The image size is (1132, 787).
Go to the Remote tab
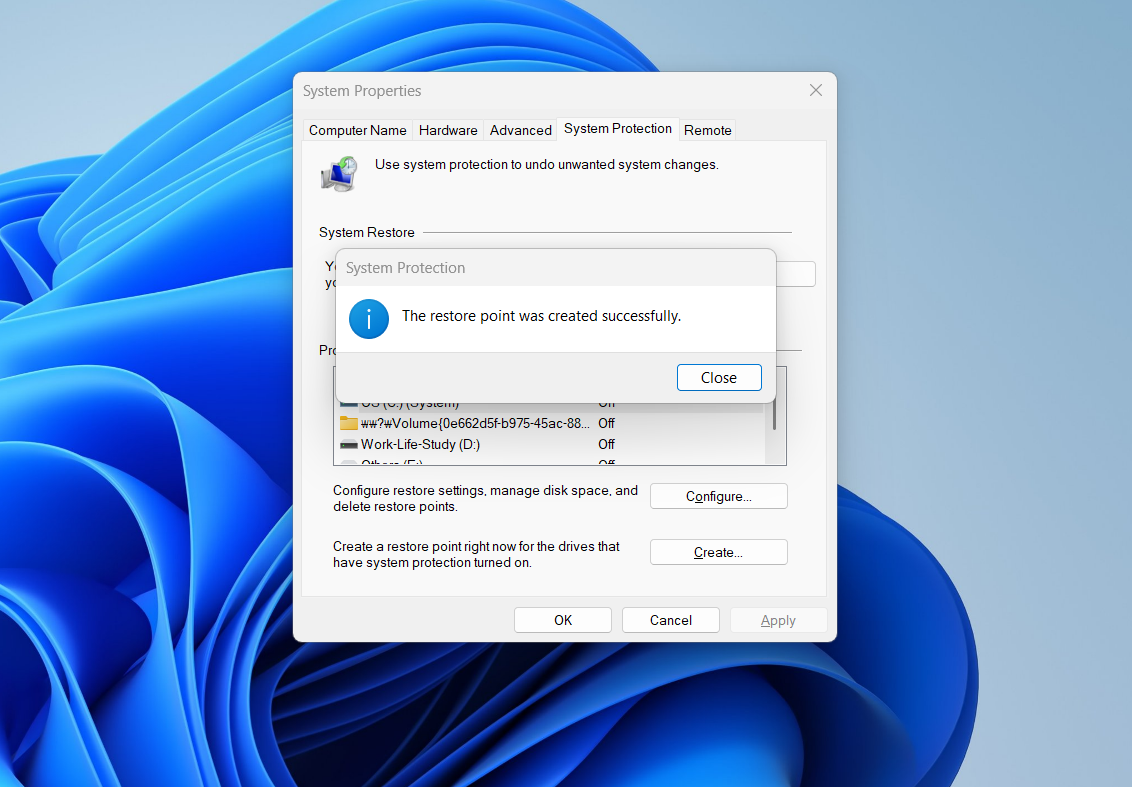pos(708,130)
